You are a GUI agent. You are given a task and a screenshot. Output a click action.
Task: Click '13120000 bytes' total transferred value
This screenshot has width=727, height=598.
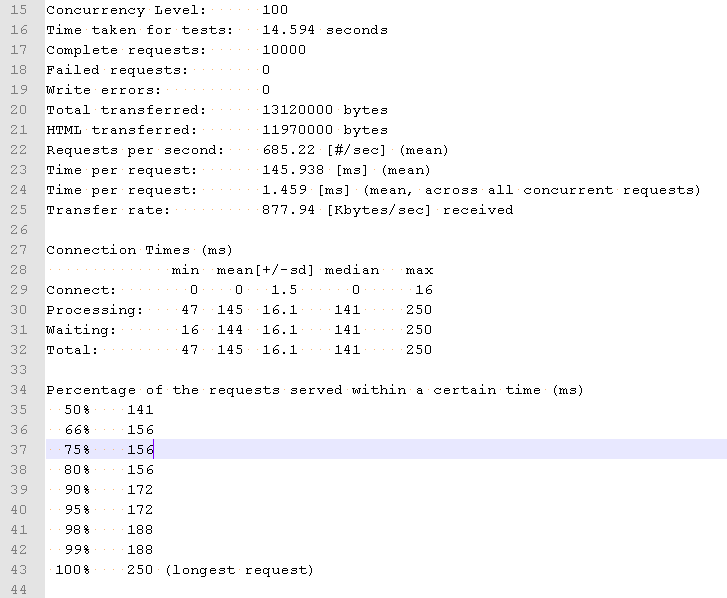point(325,109)
